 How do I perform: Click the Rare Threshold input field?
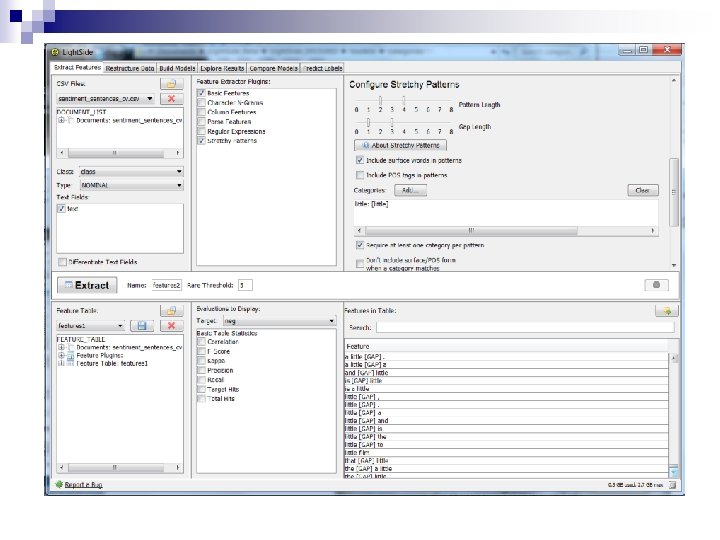[x=245, y=285]
